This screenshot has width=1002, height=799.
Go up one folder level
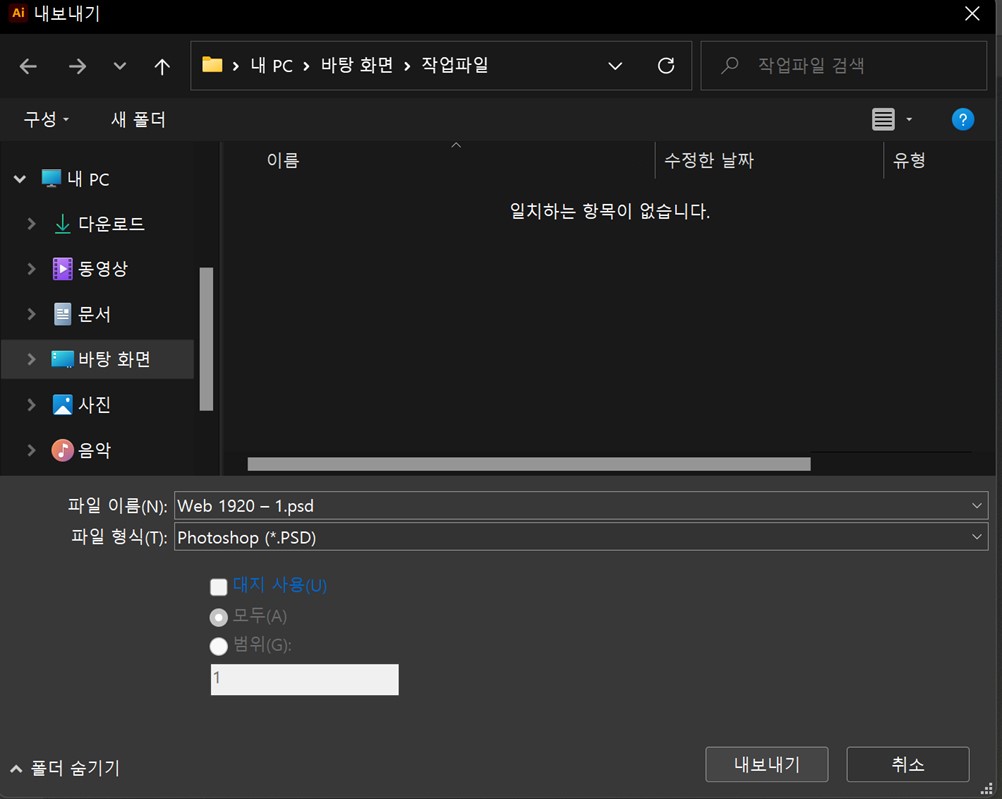(x=162, y=66)
